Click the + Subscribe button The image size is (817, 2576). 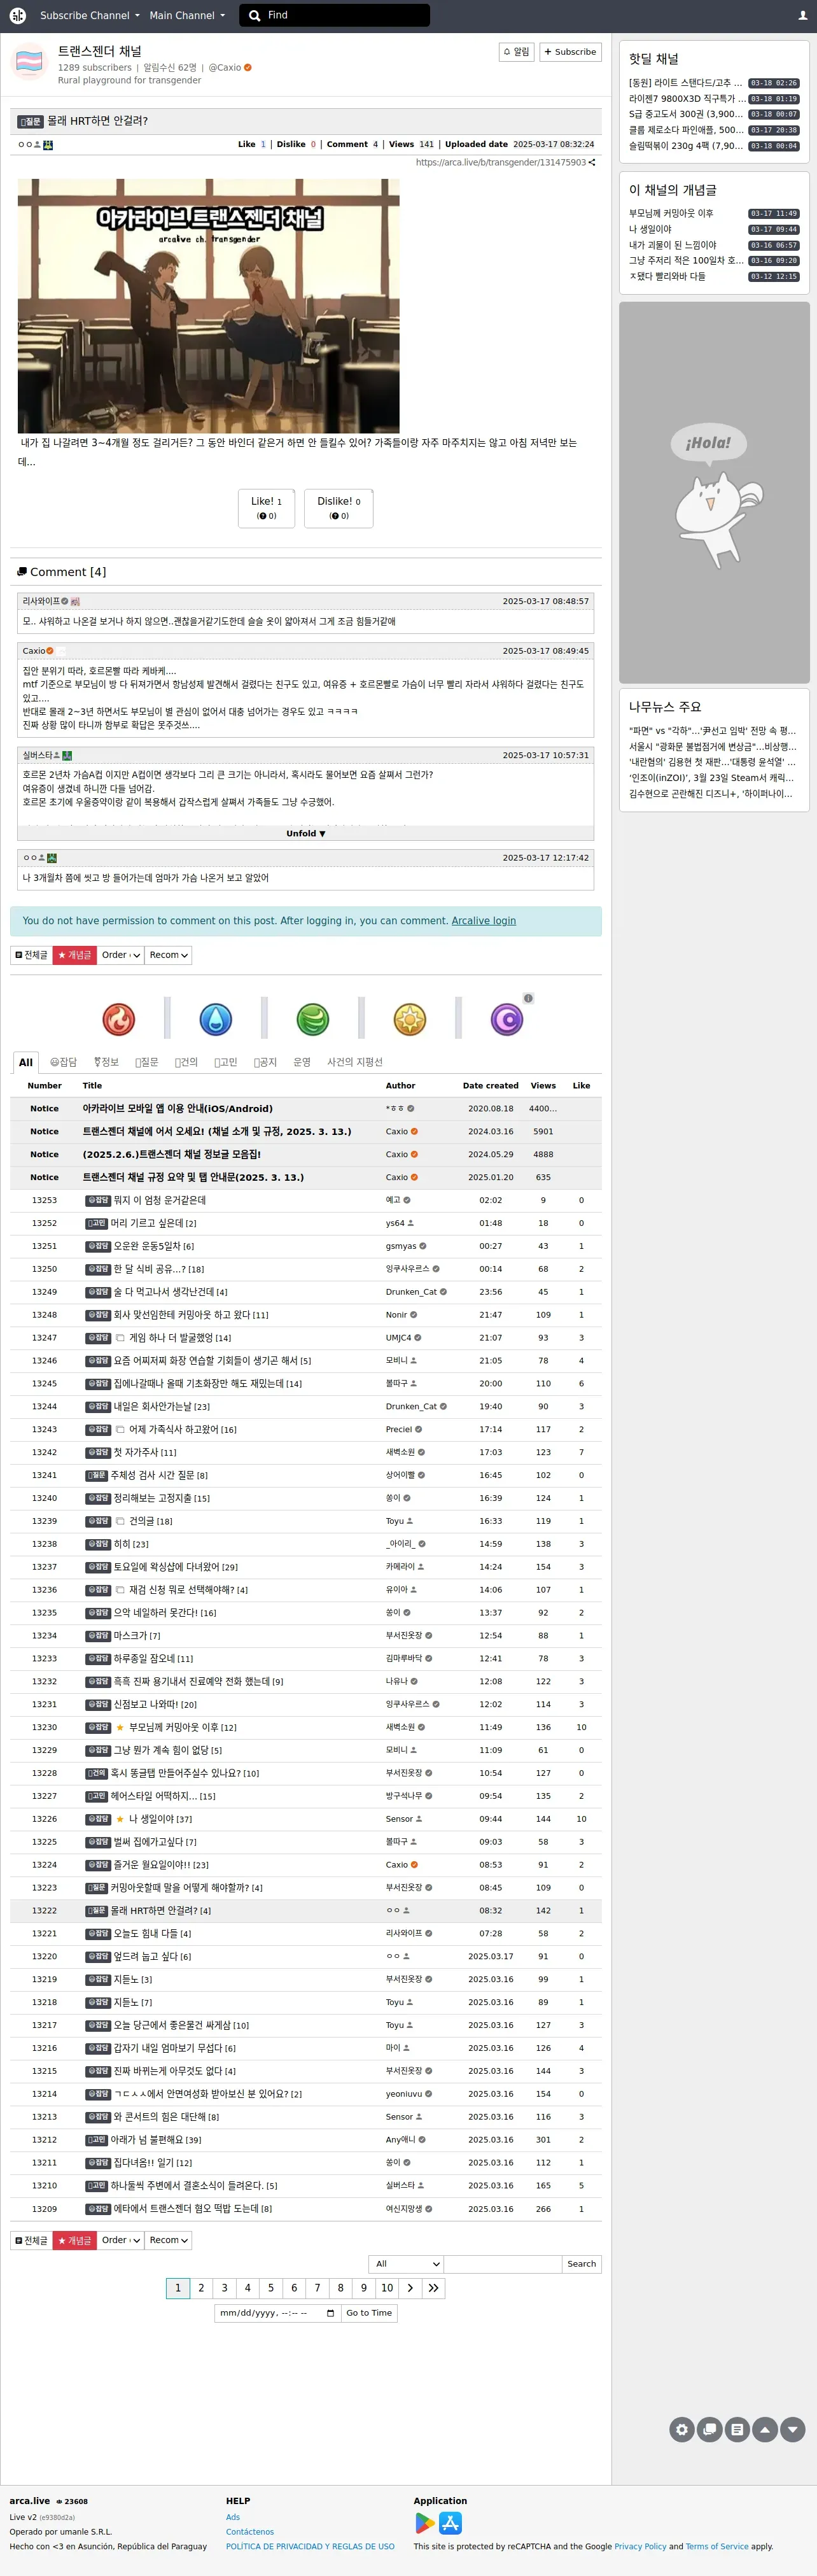pos(570,52)
